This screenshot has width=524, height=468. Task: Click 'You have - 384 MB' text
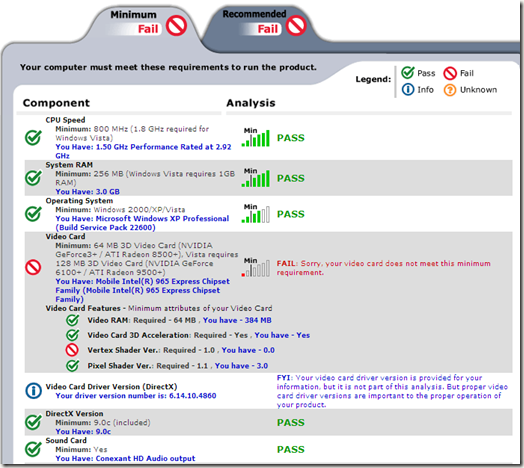(237, 320)
